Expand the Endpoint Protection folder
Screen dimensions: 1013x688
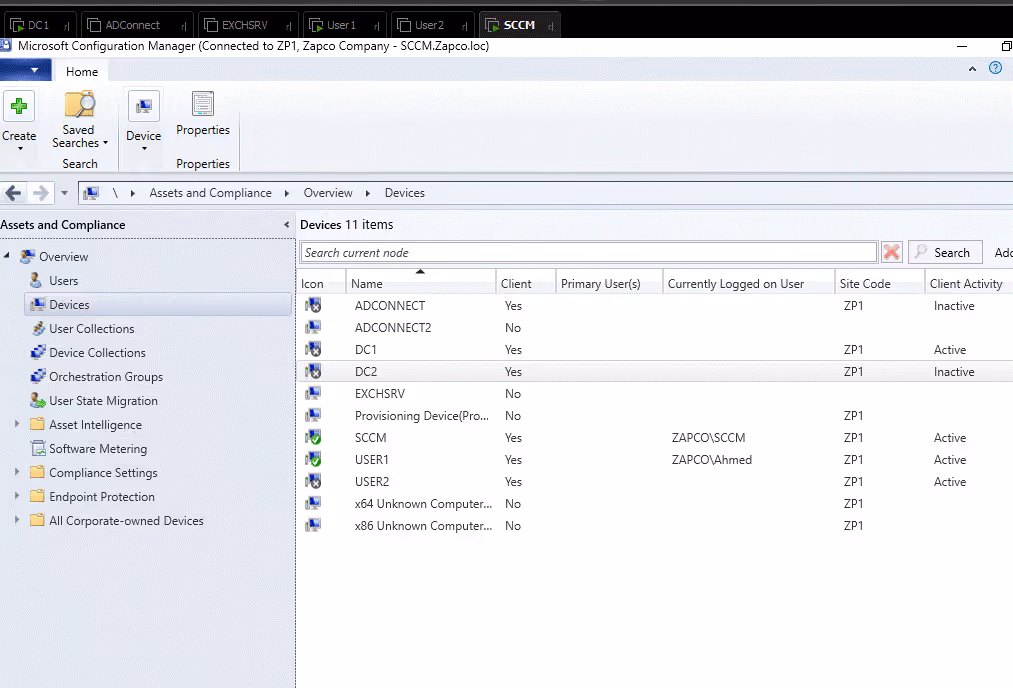[17, 497]
